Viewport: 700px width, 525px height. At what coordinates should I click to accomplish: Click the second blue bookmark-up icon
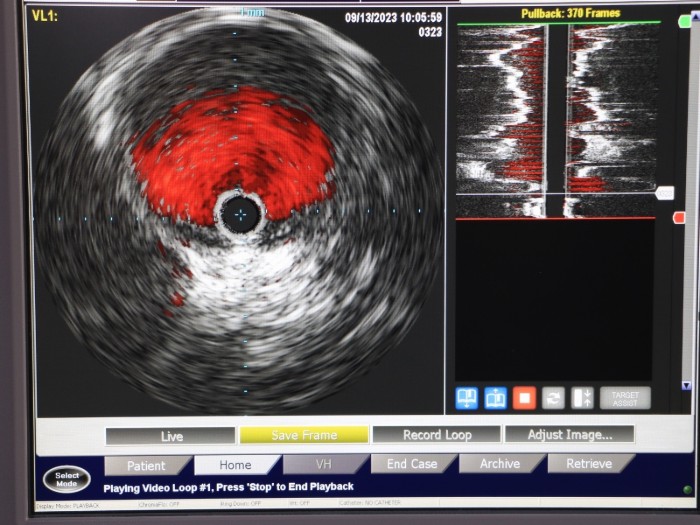pyautogui.click(x=496, y=397)
